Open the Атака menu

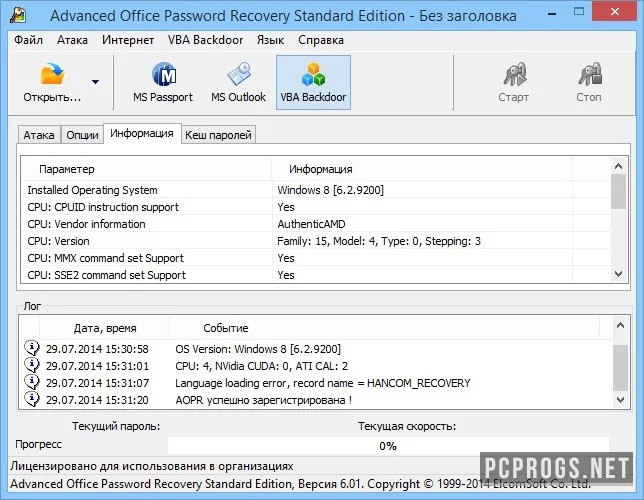click(72, 40)
